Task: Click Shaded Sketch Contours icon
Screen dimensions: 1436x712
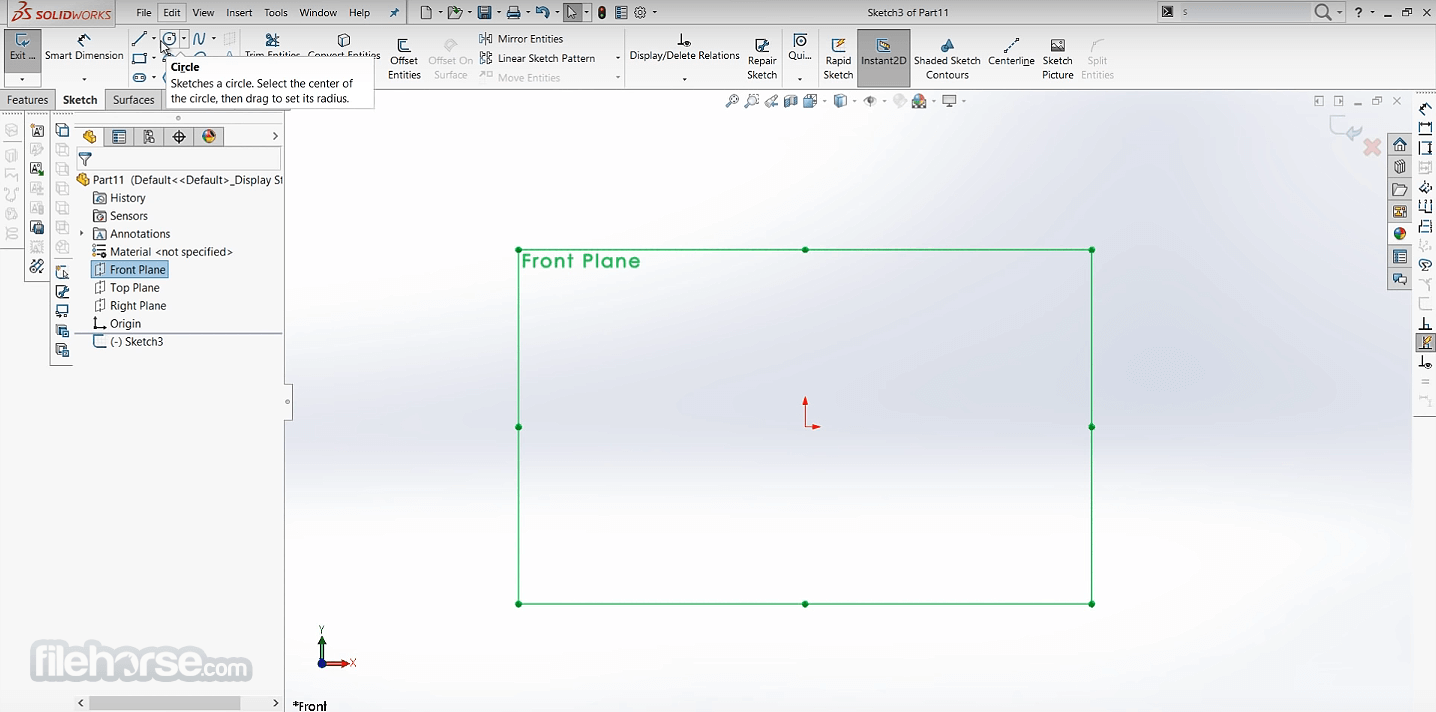Action: (x=947, y=59)
